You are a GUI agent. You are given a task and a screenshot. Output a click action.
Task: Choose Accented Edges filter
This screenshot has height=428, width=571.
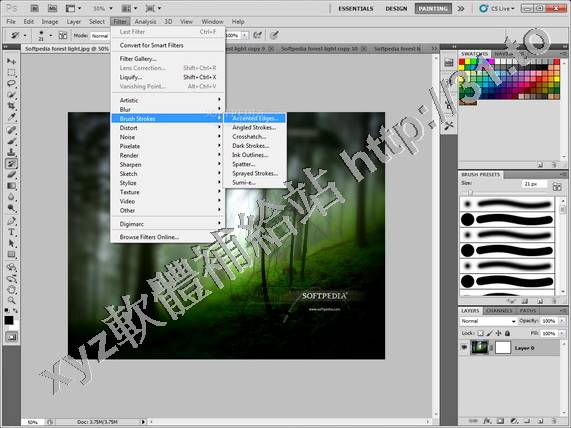(x=255, y=118)
